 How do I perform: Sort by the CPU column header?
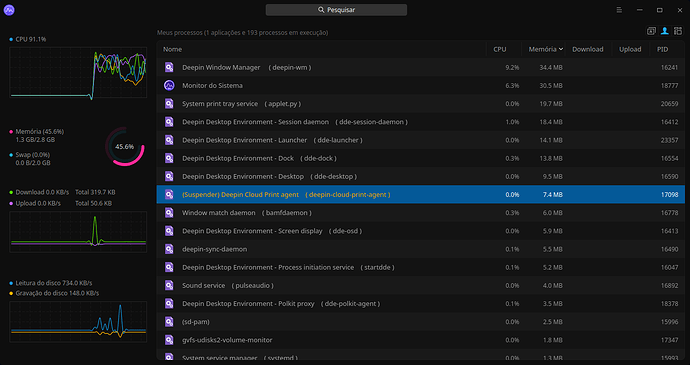pos(504,49)
